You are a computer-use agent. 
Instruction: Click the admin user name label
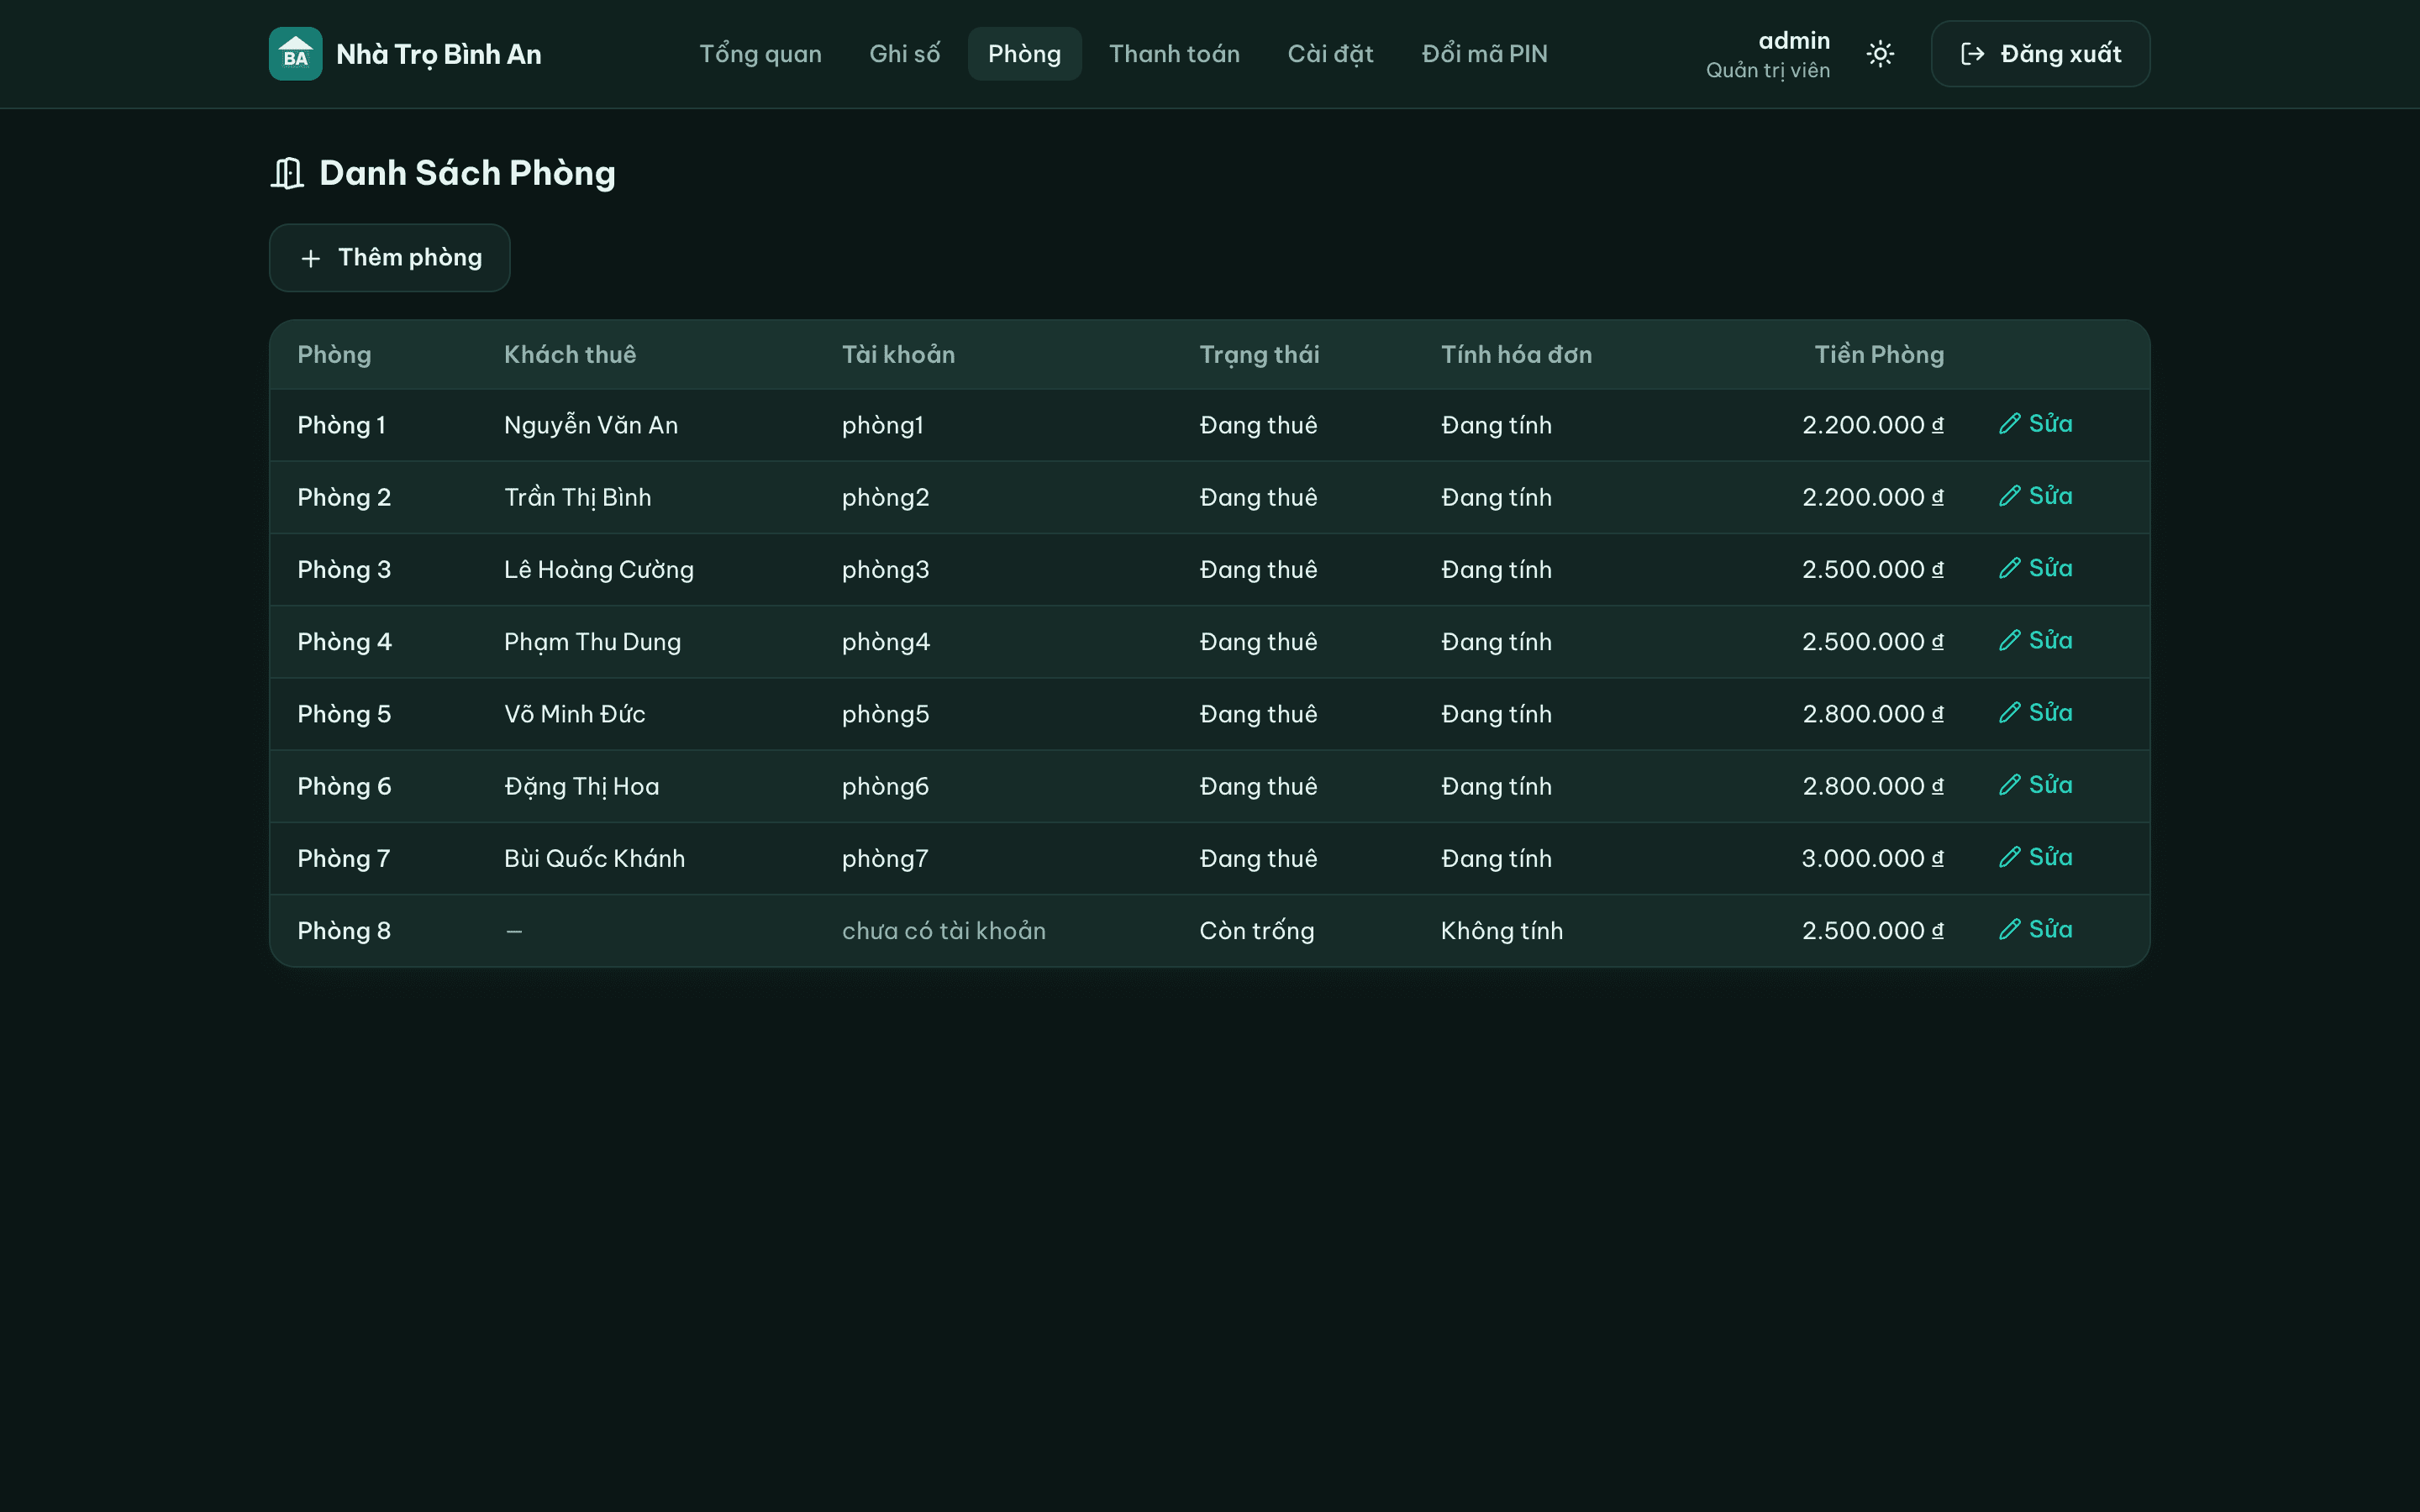coord(1794,41)
